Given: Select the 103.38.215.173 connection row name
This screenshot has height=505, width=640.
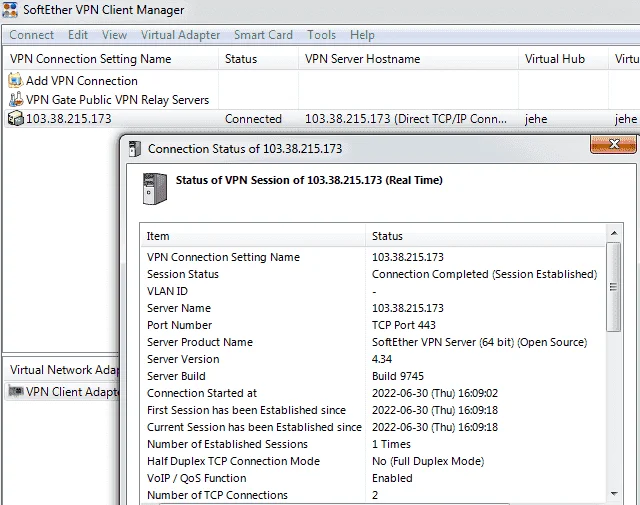Looking at the screenshot, I should pyautogui.click(x=69, y=119).
